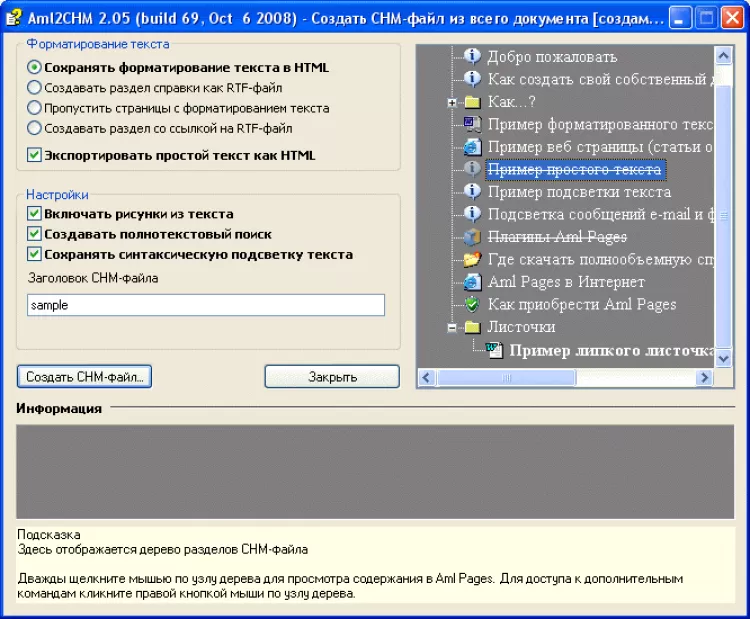Select Aml Pages в Интернет tree item
750x619 pixels.
click(566, 282)
